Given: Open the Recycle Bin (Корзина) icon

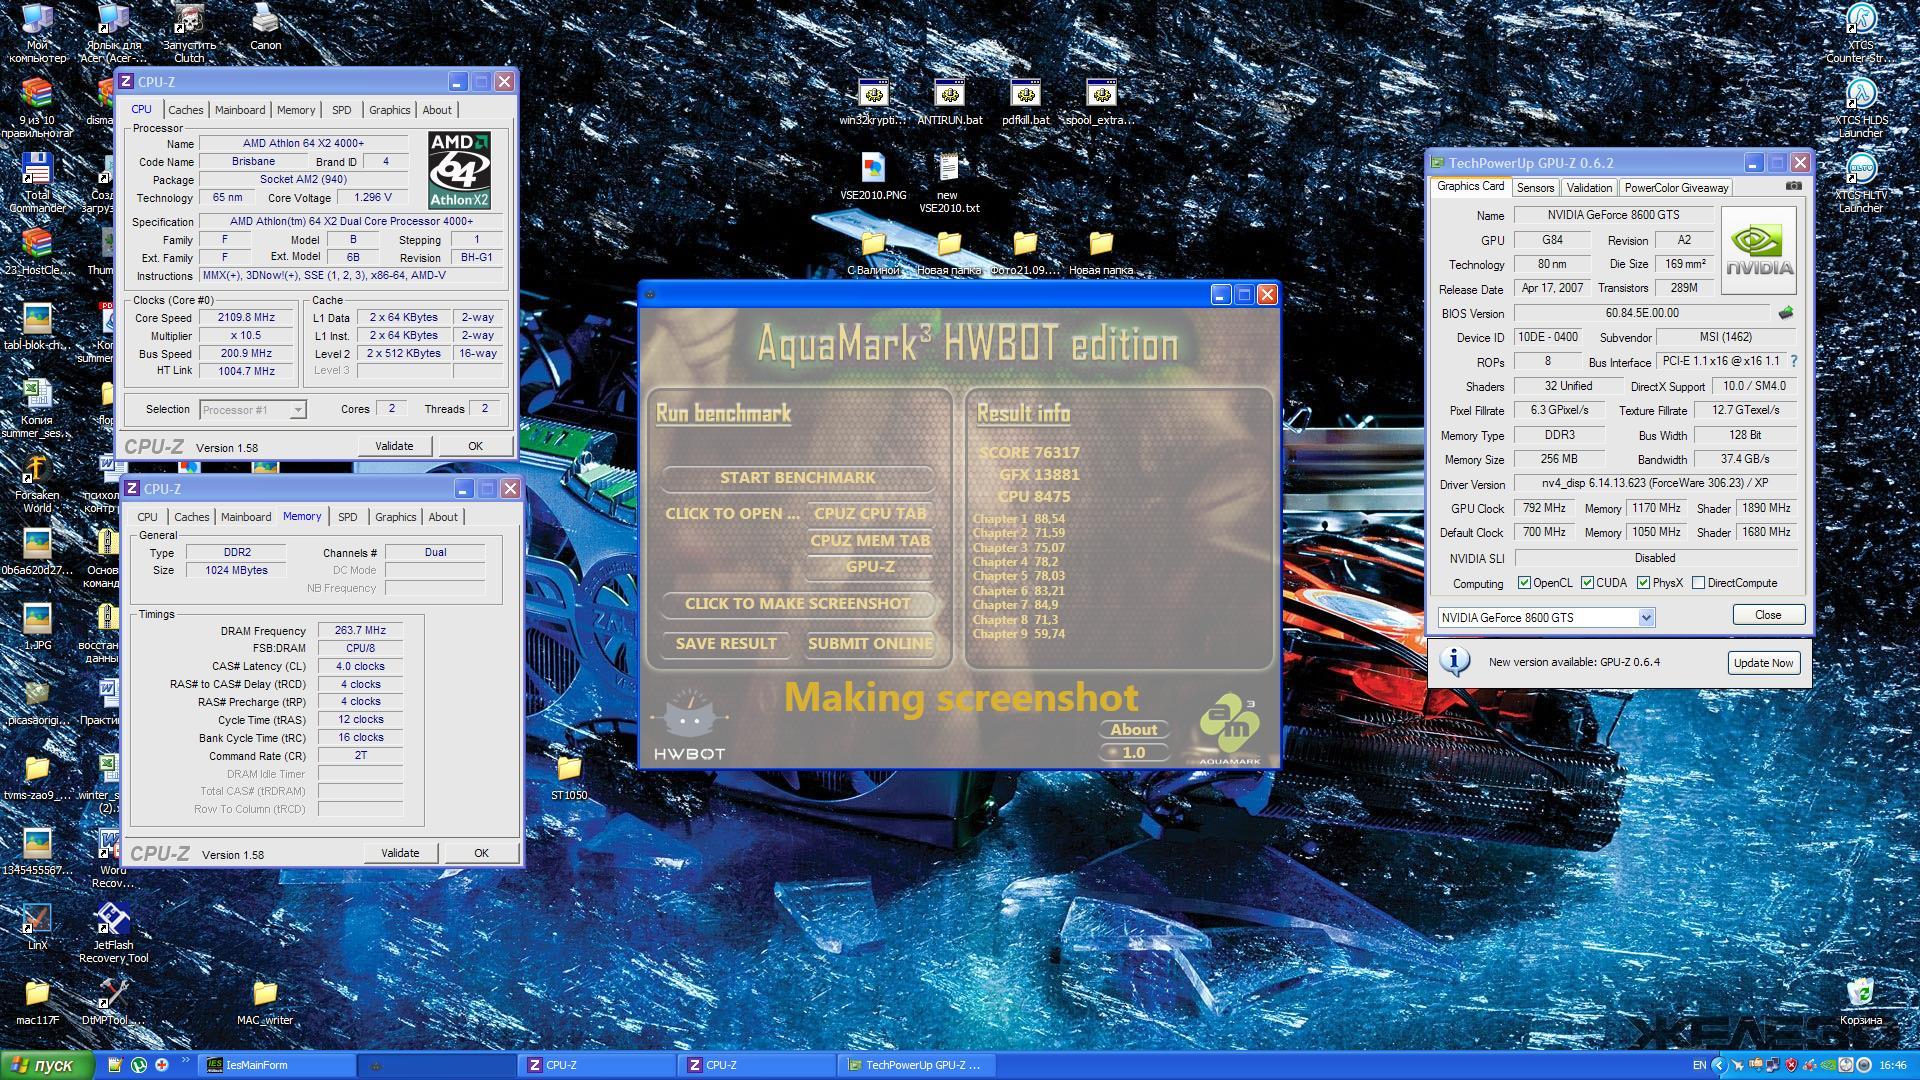Looking at the screenshot, I should point(1860,993).
